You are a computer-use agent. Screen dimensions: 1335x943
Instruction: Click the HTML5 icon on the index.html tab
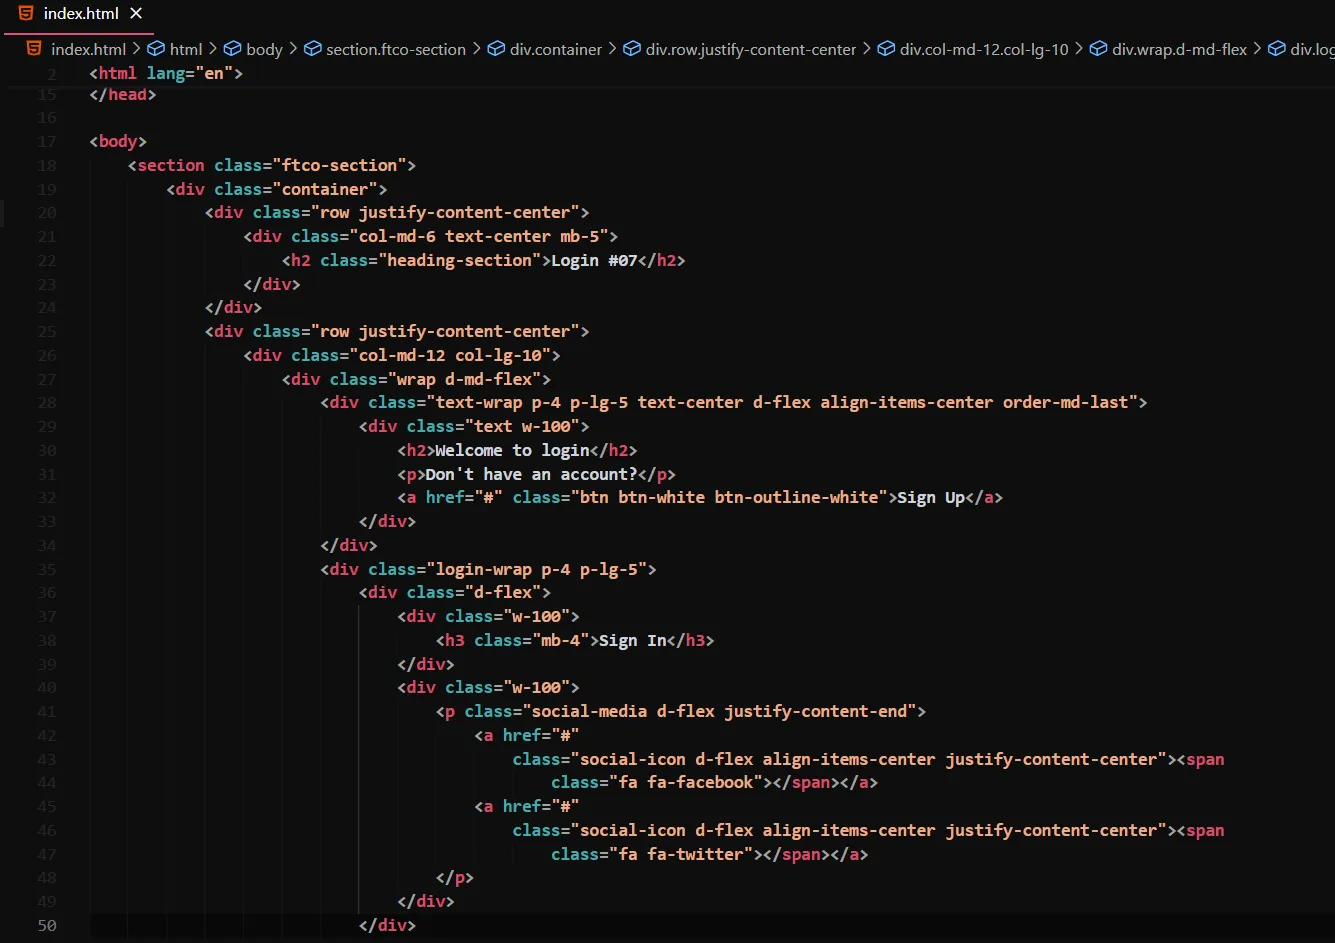pos(26,14)
